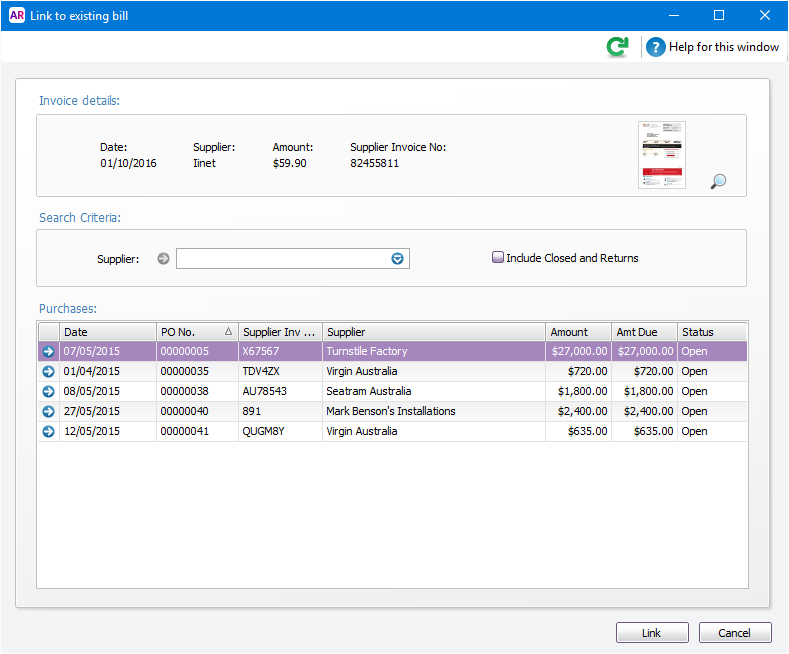Click the arrow icon beside Supplier field
Viewport: 789px width, 654px height.
coord(164,259)
